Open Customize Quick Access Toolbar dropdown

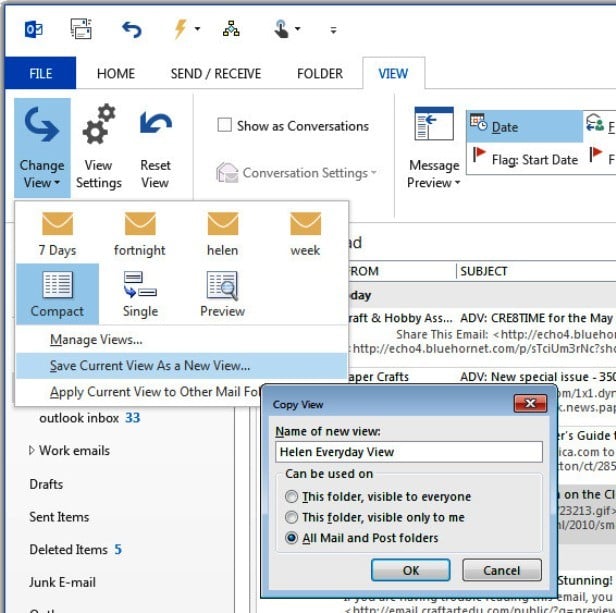click(333, 30)
